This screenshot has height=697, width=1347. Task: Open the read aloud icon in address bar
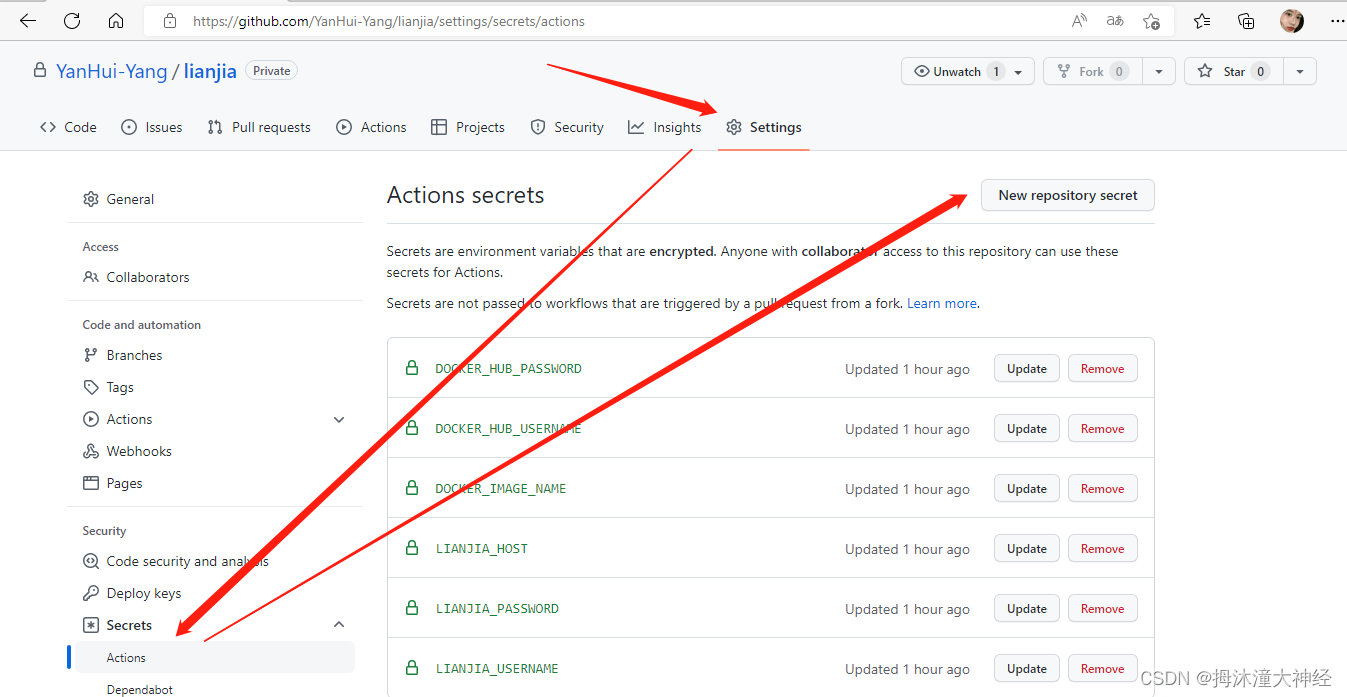1079,20
